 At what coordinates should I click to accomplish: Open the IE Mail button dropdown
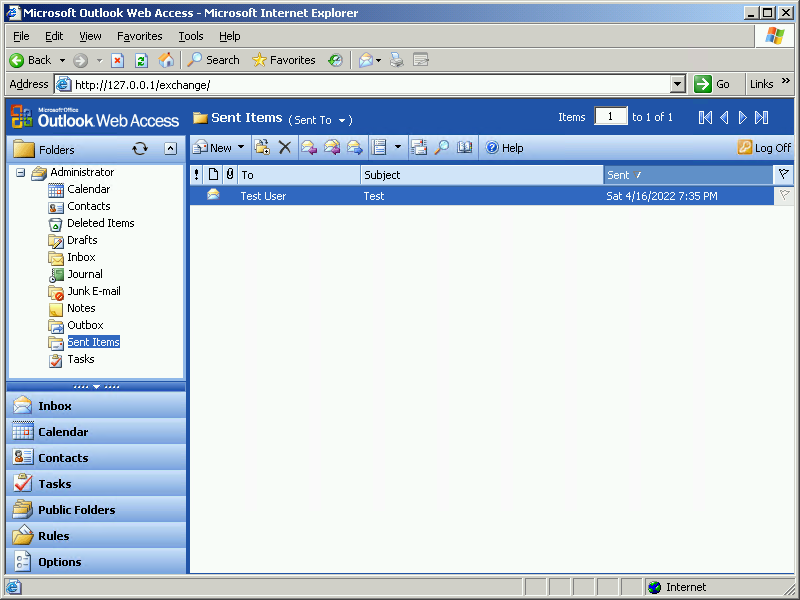click(378, 60)
